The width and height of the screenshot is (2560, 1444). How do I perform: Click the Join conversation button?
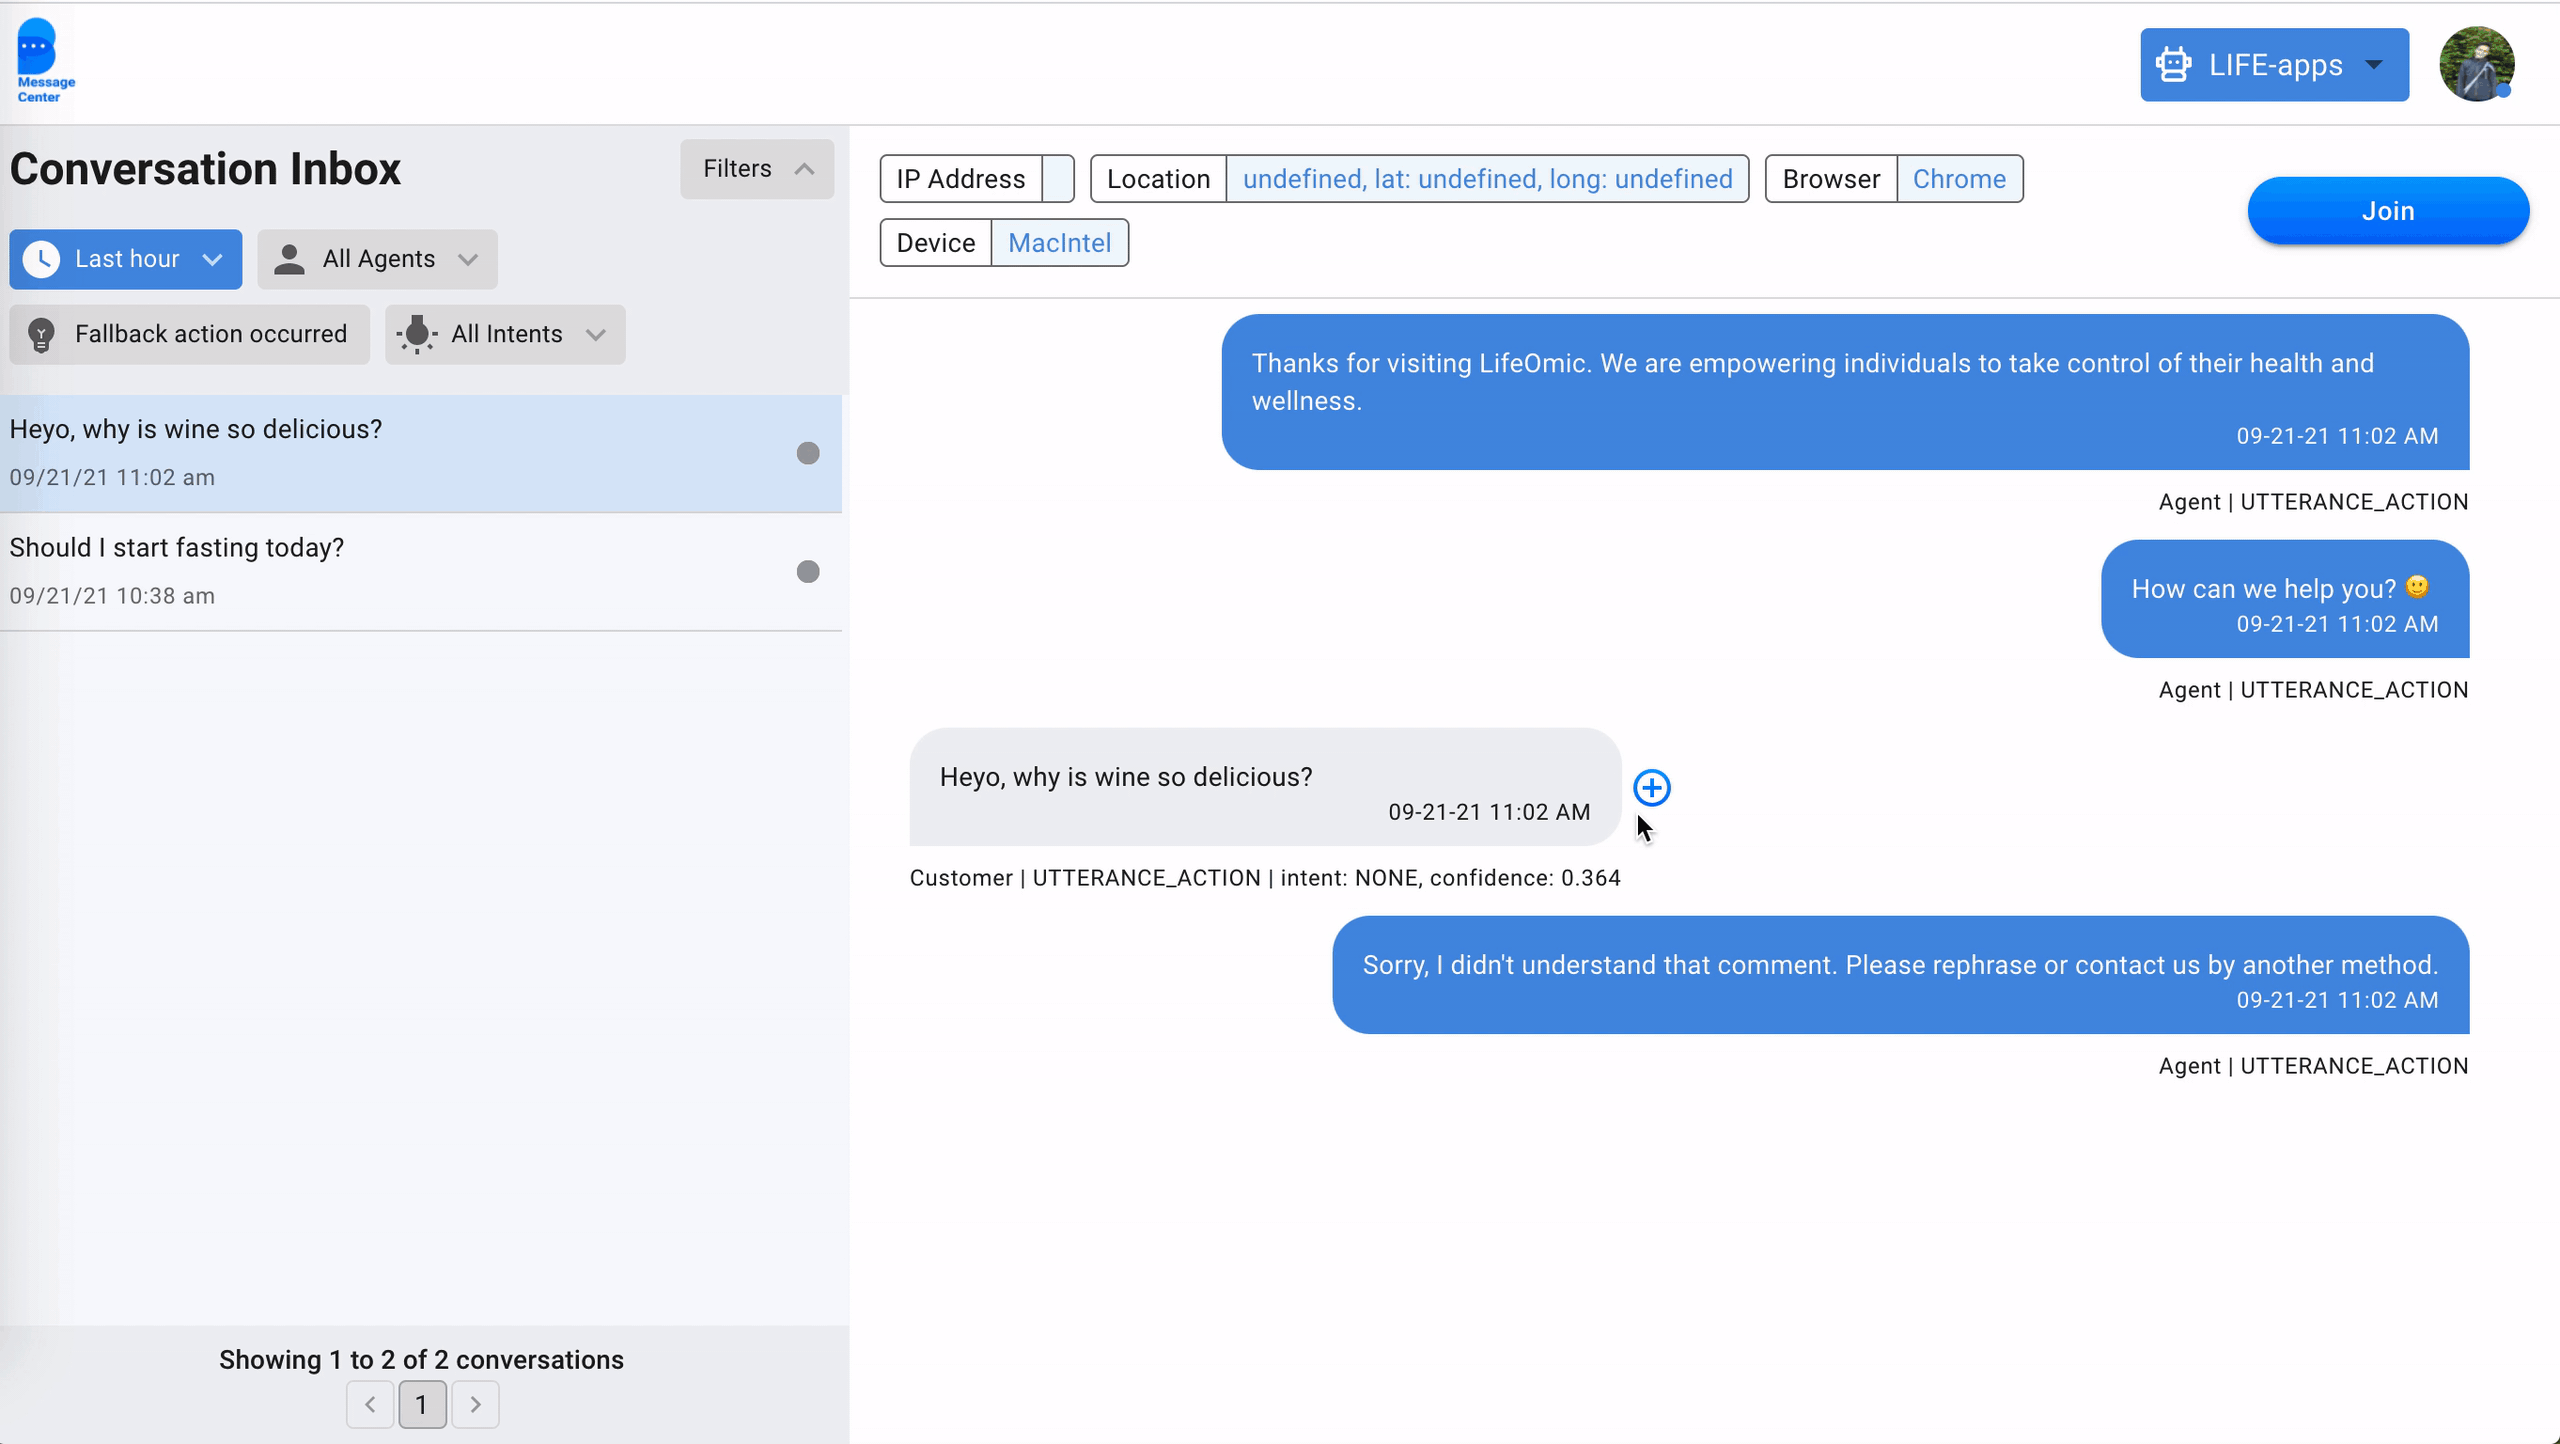[2388, 209]
